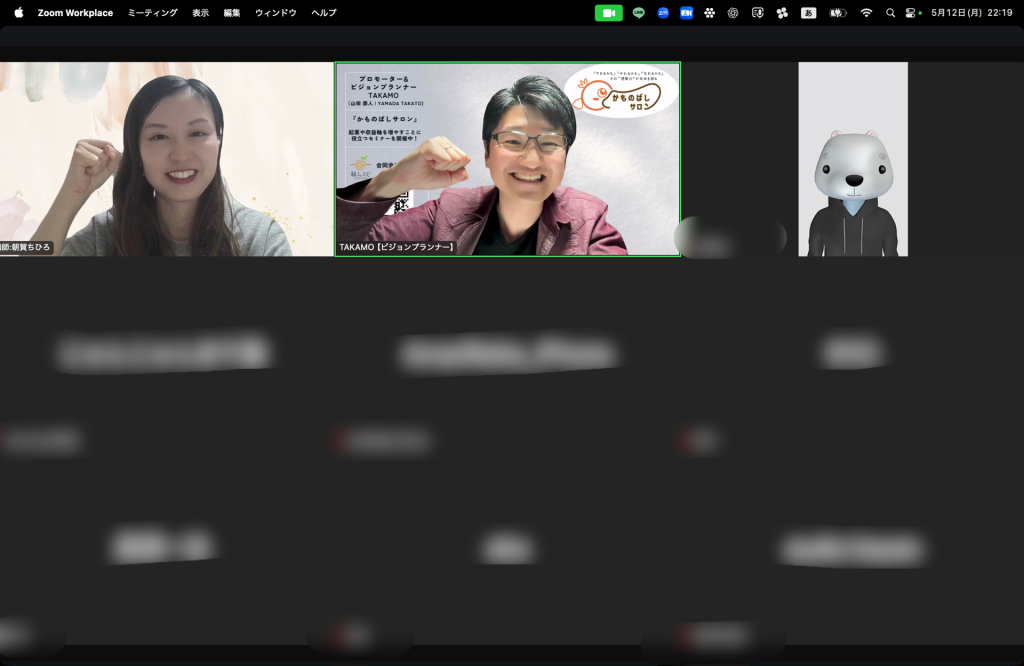Open the ChatGPT menu bar icon
Image resolution: width=1024 pixels, height=666 pixels.
click(x=733, y=13)
